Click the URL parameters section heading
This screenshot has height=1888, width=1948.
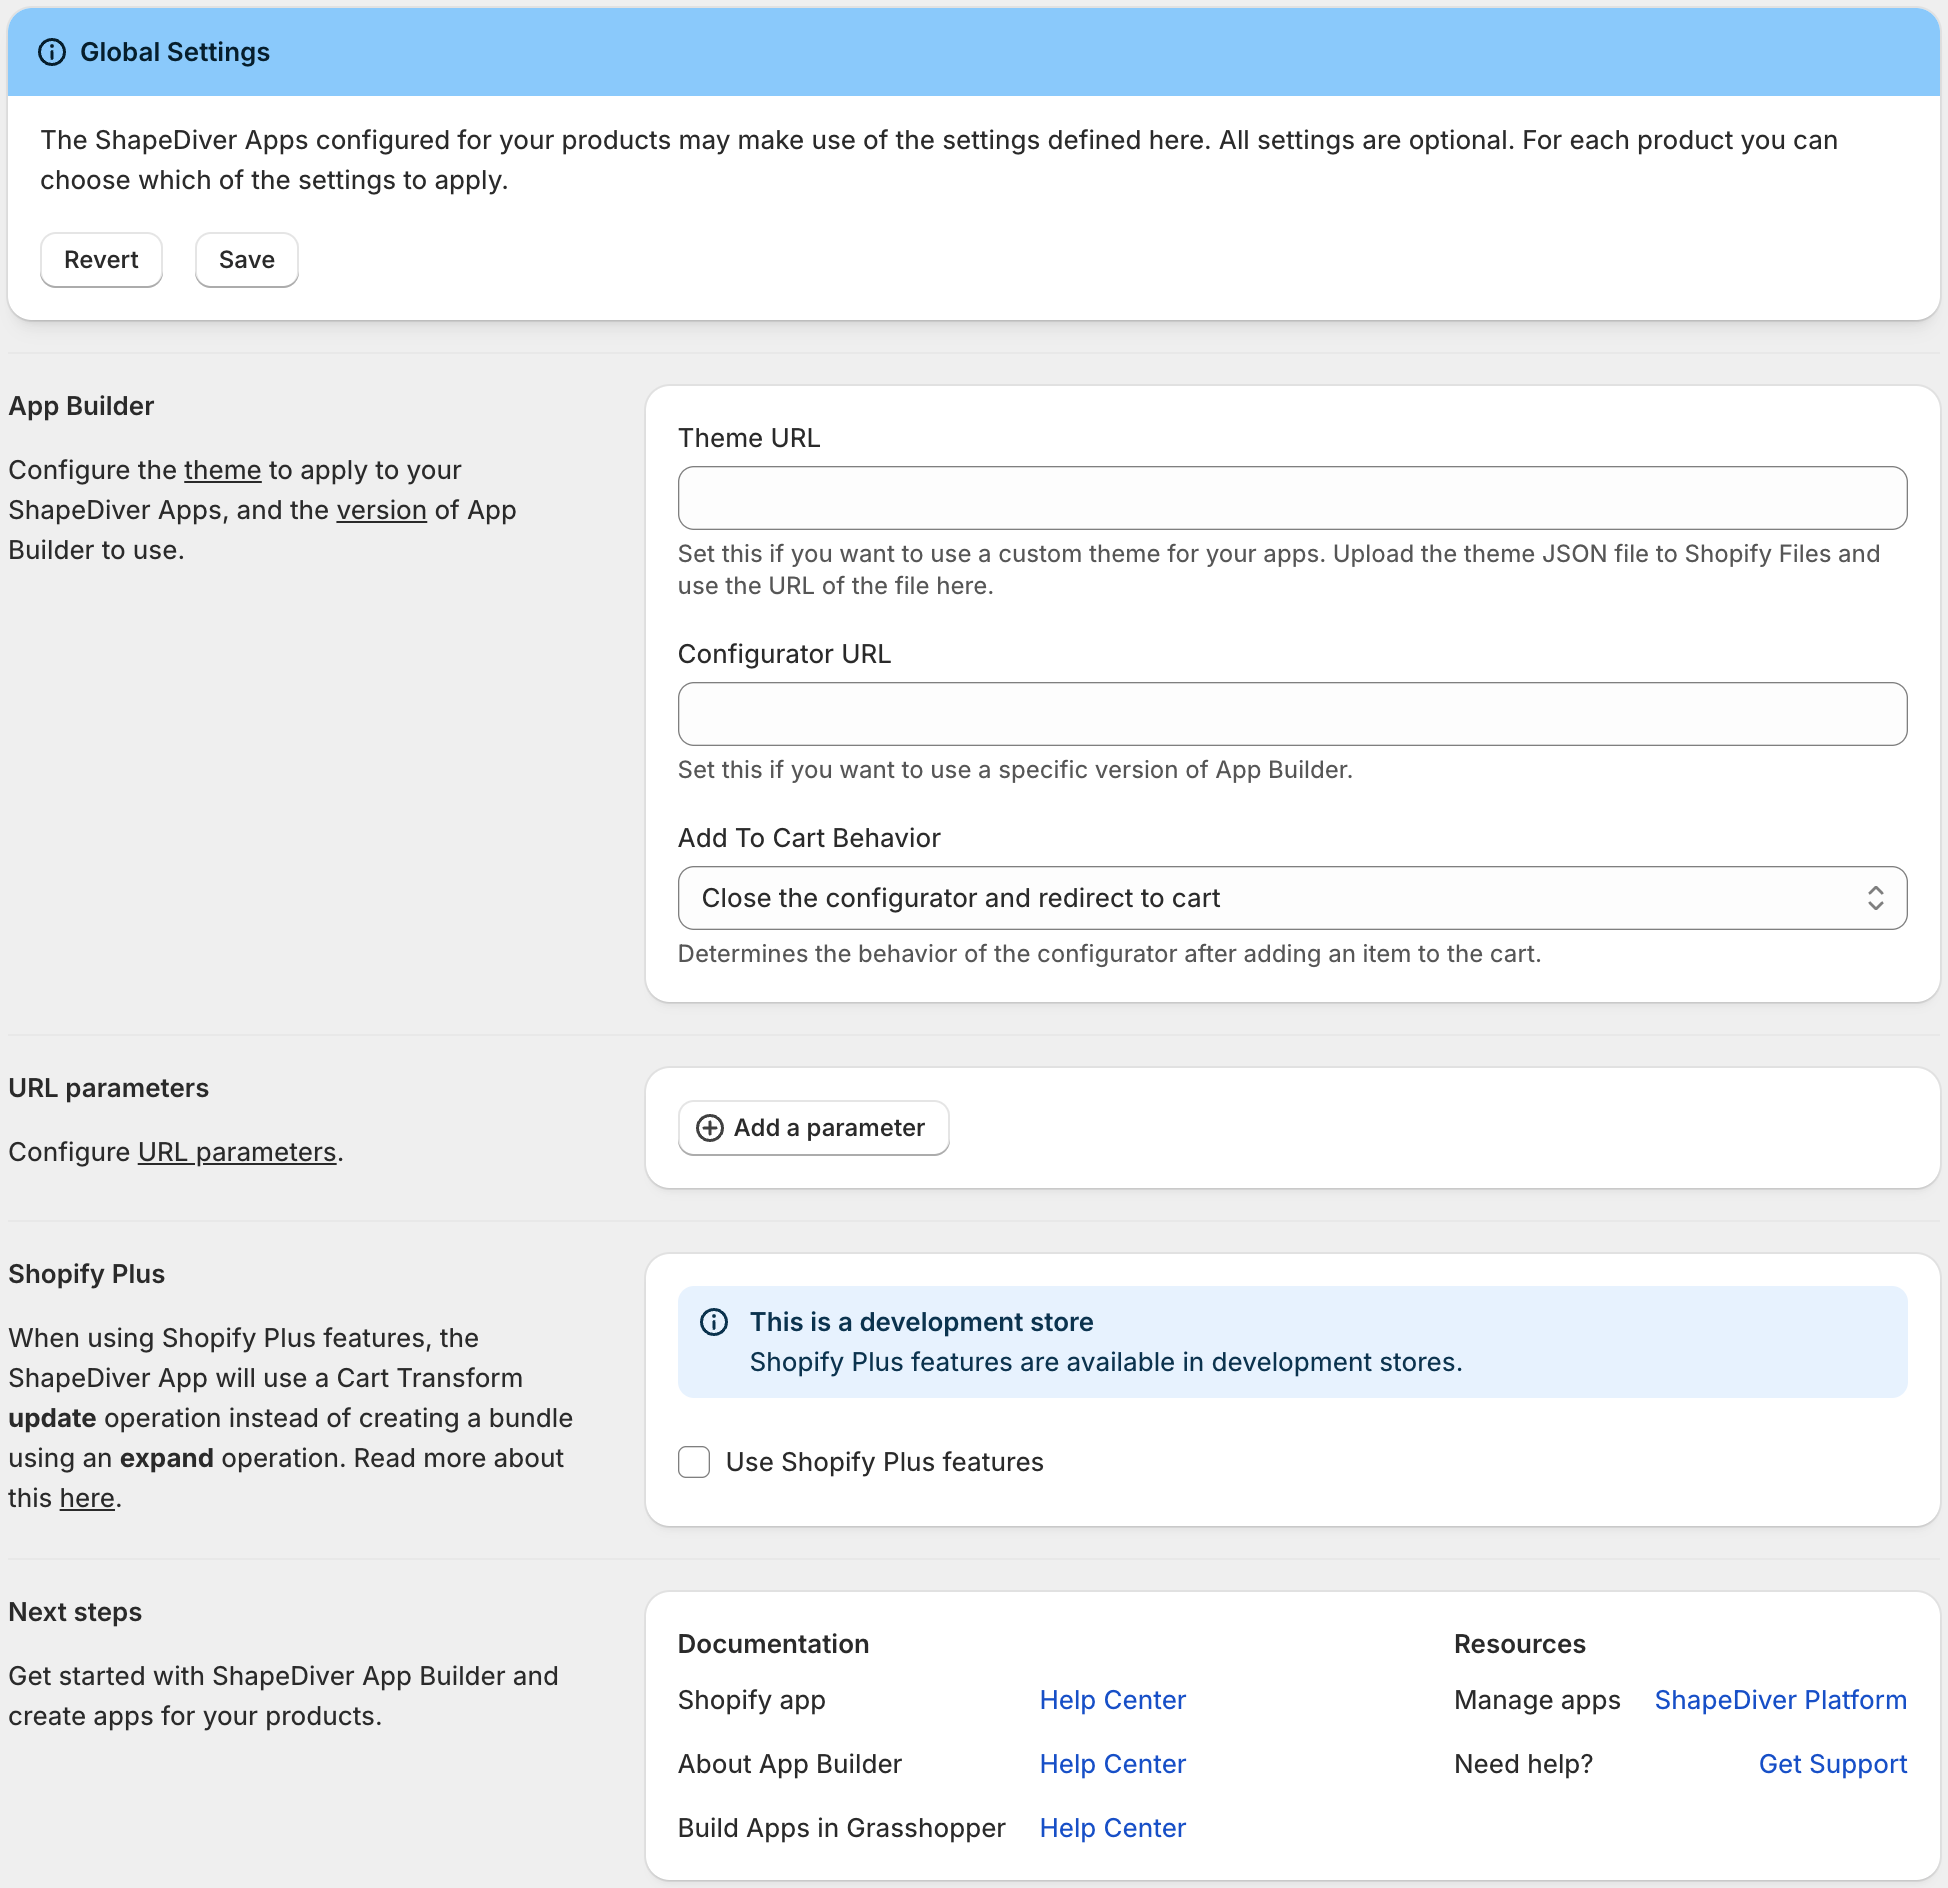point(109,1088)
